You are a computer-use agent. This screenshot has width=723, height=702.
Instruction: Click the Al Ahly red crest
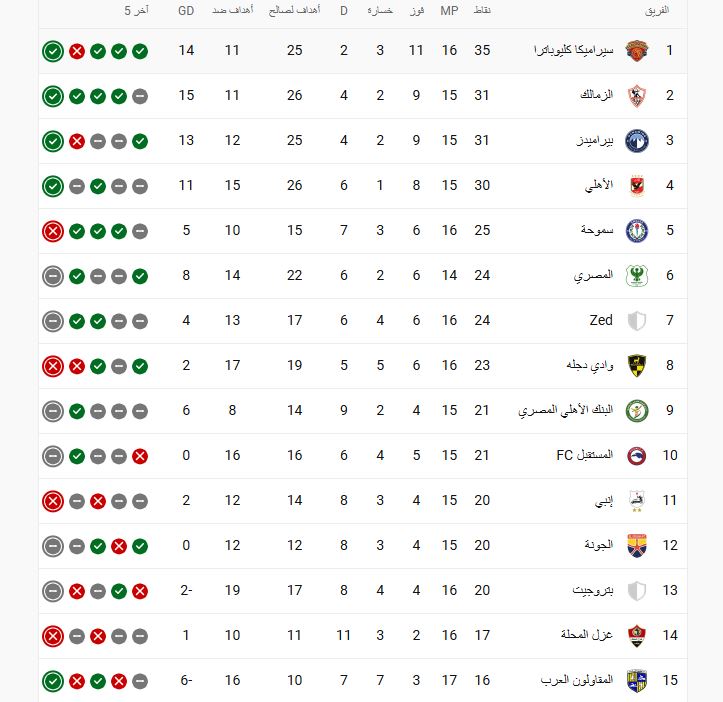tap(636, 186)
